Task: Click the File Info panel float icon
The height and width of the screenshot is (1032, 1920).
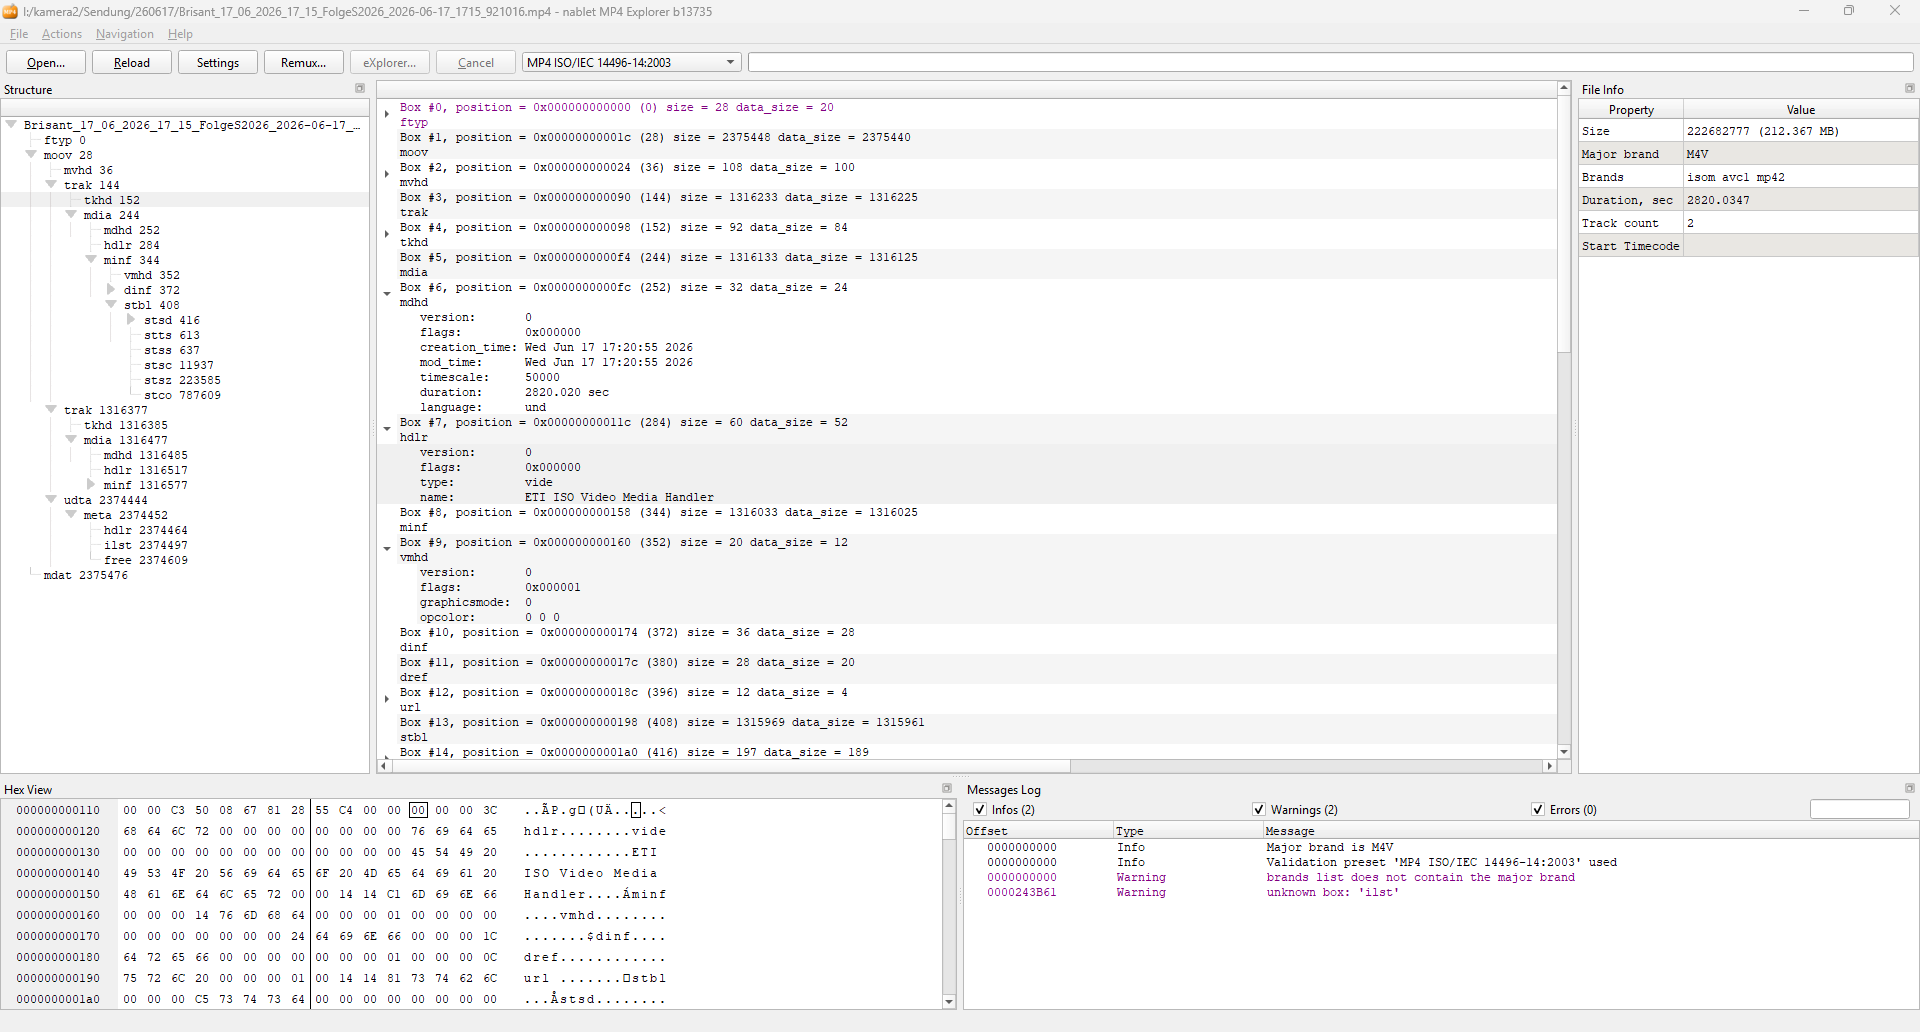Action: coord(1909,89)
